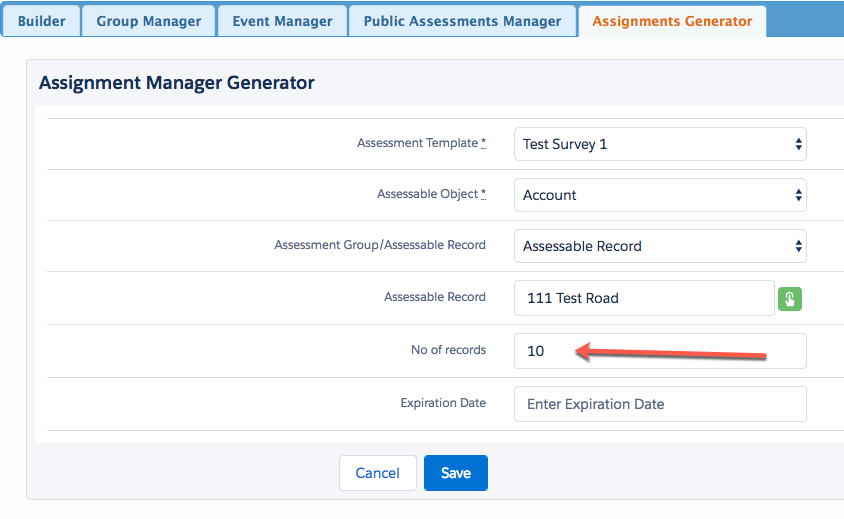Open the Assessable Object dropdown showing Account
The image size is (844, 519).
click(x=660, y=195)
